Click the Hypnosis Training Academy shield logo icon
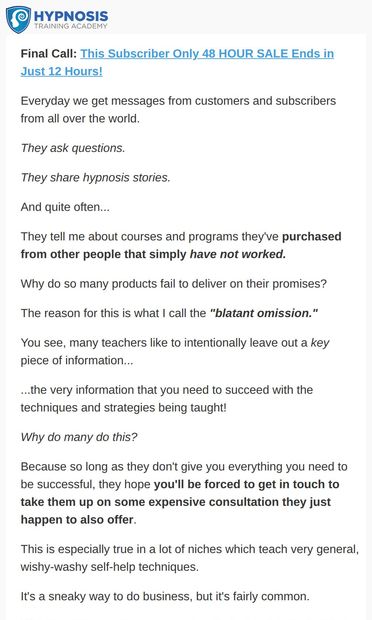The height and width of the screenshot is (620, 372). 18,19
